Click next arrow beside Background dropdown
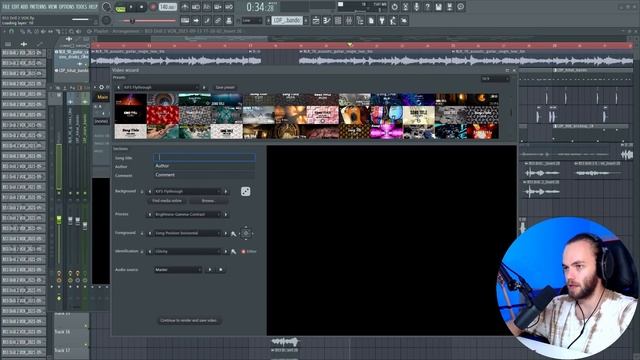640x360 pixels. [226, 191]
